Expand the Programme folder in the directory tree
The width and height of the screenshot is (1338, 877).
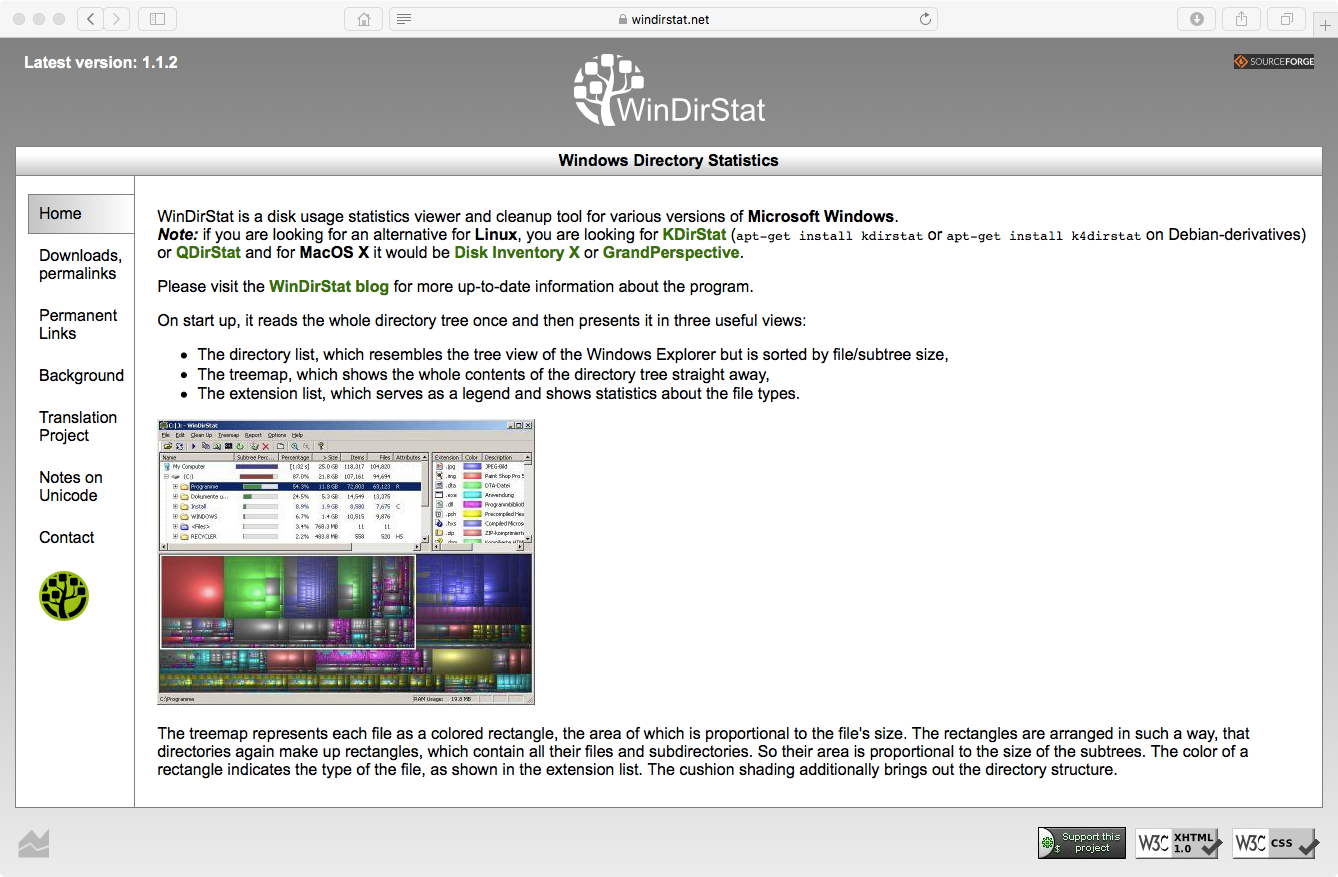pos(174,487)
